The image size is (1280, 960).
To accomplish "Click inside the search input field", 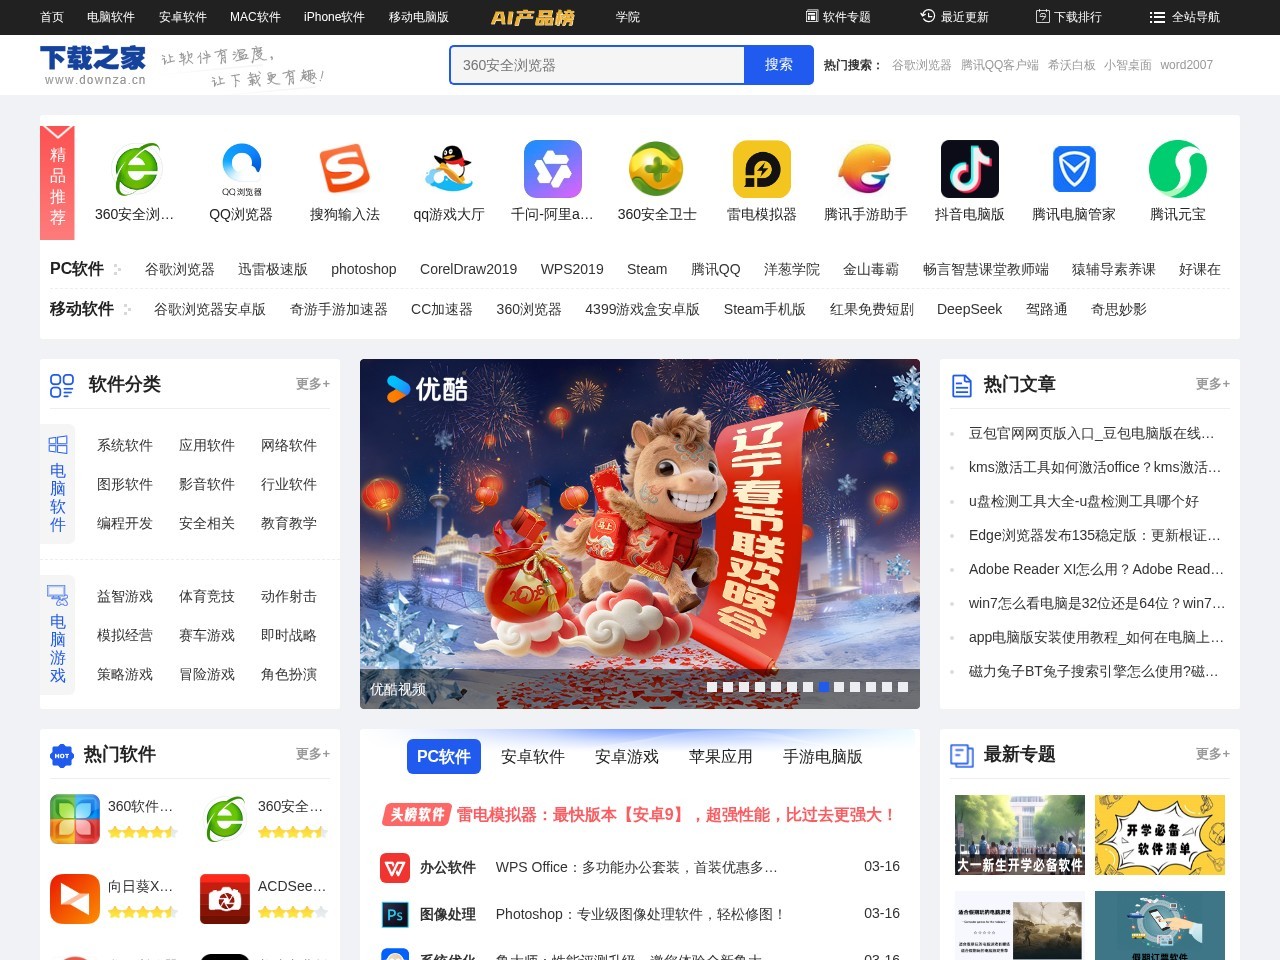I will (597, 64).
